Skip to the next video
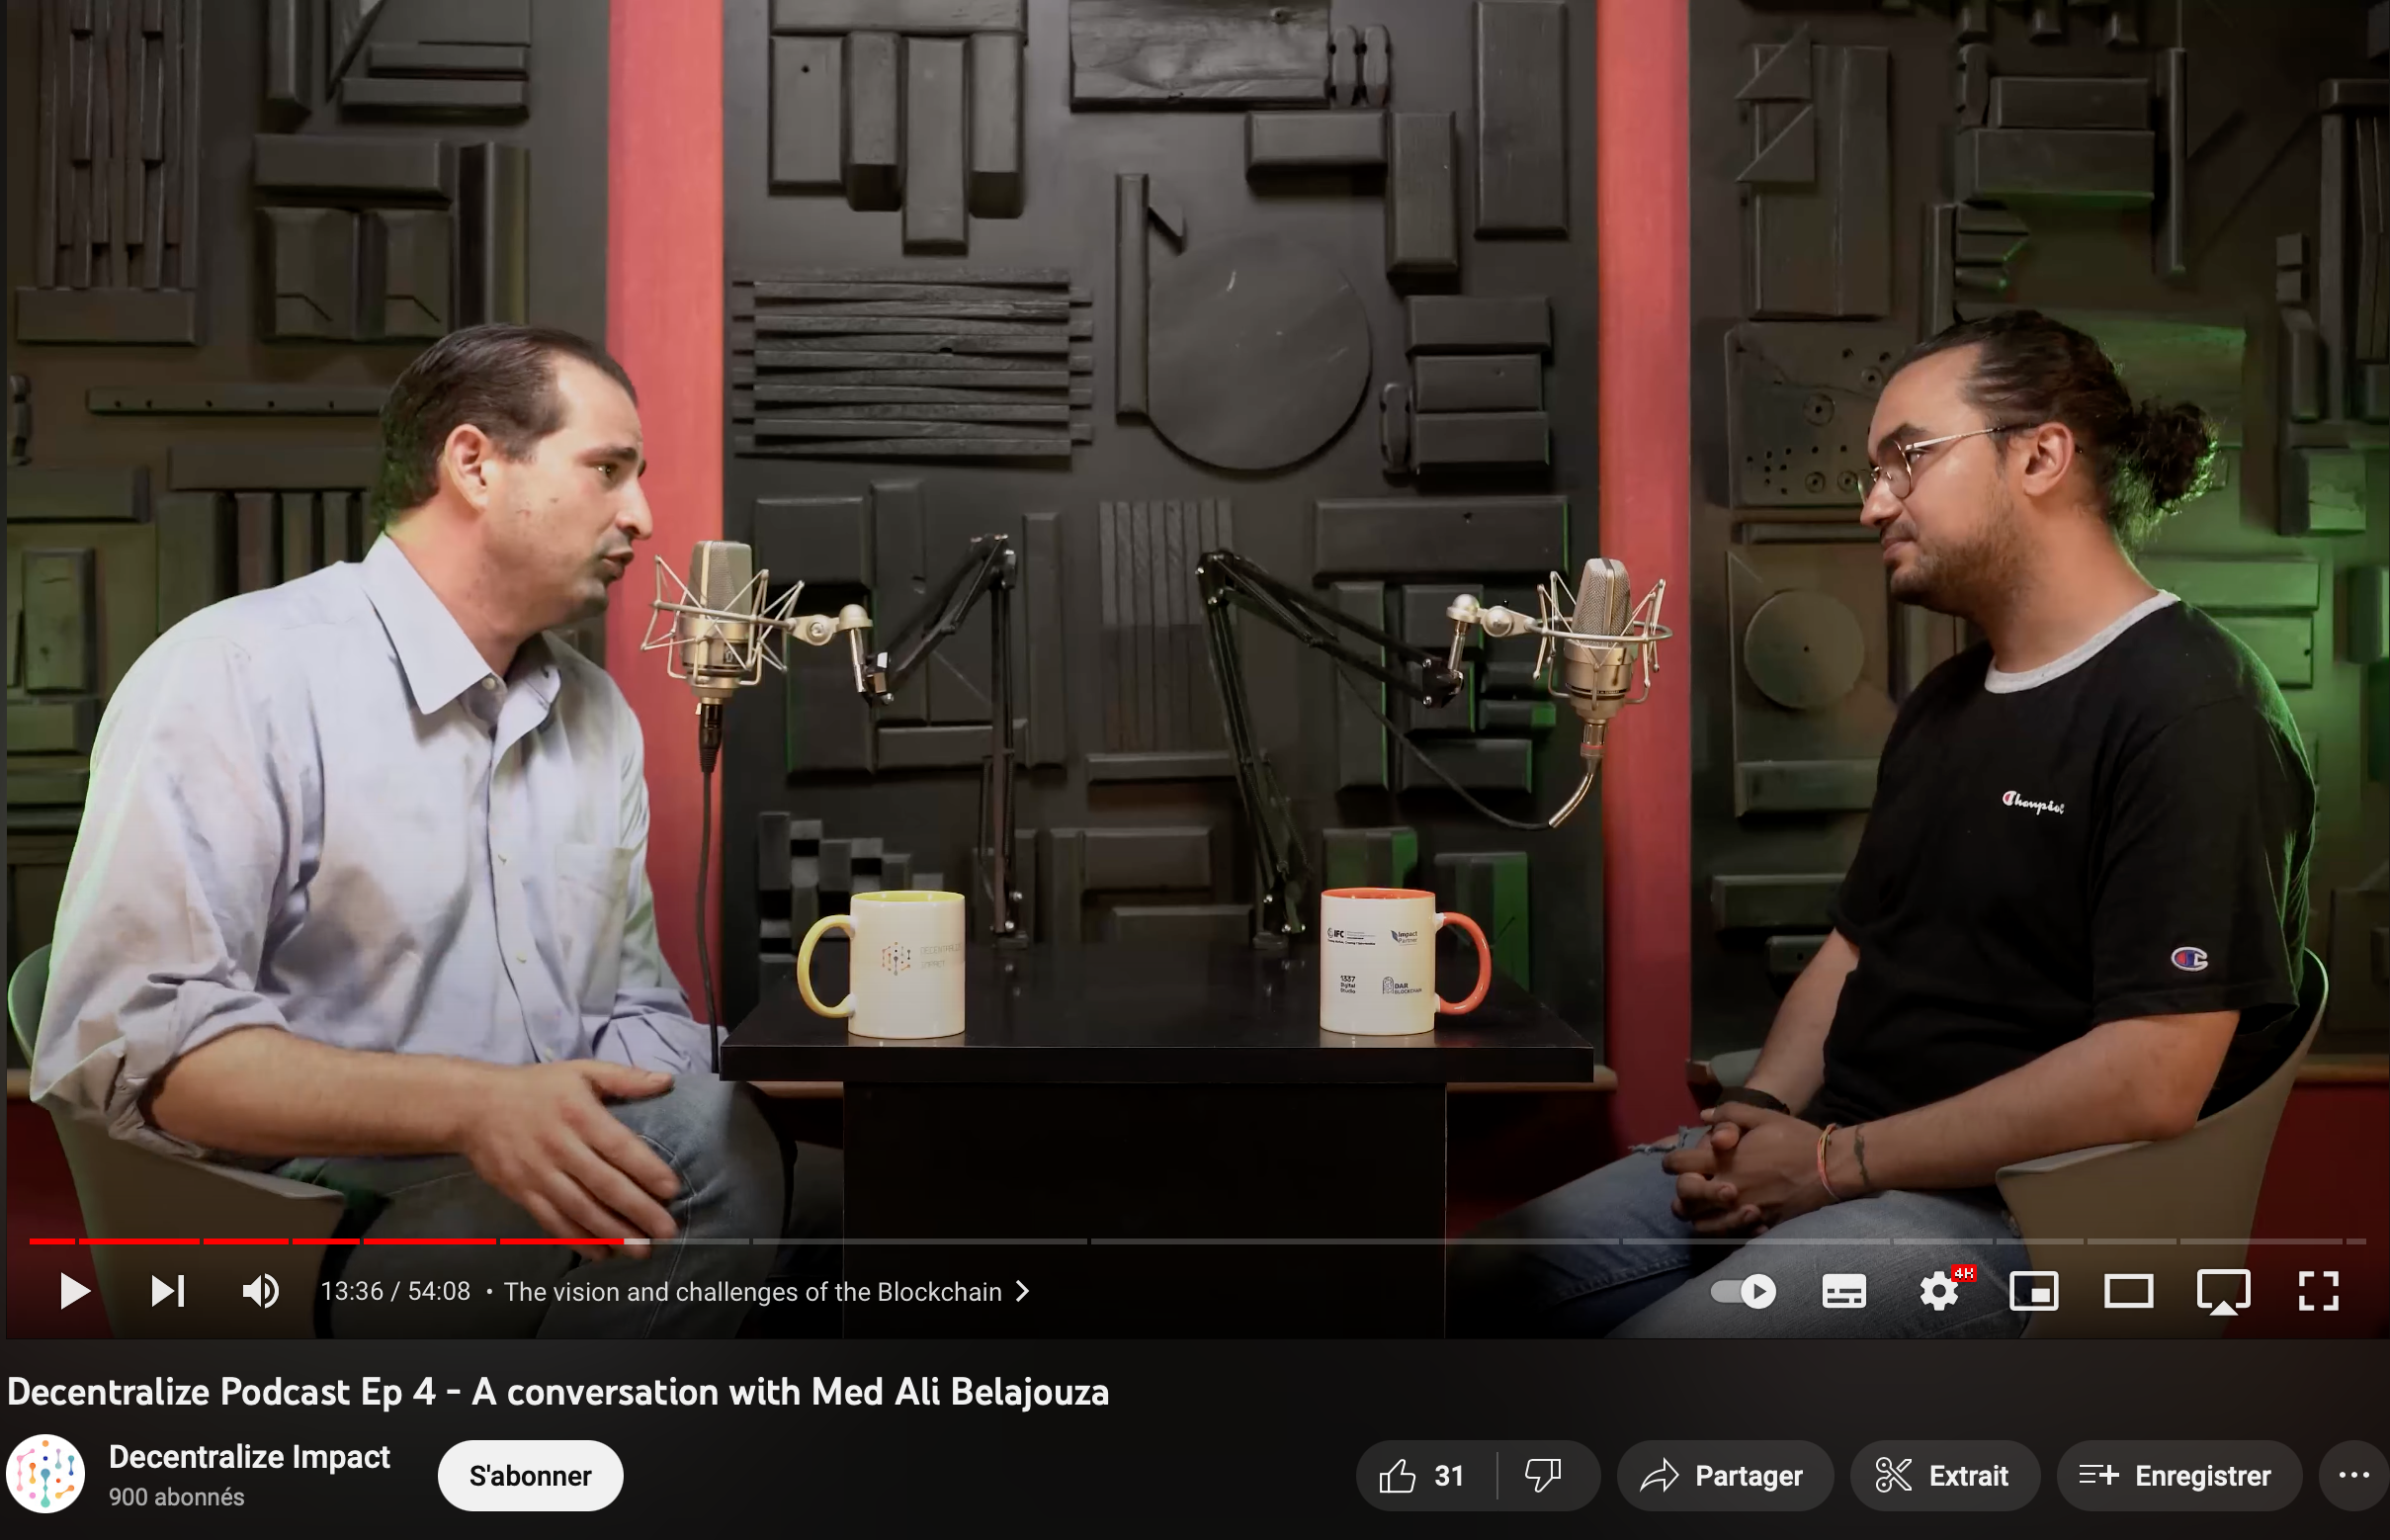This screenshot has width=2390, height=1540. click(x=167, y=1291)
